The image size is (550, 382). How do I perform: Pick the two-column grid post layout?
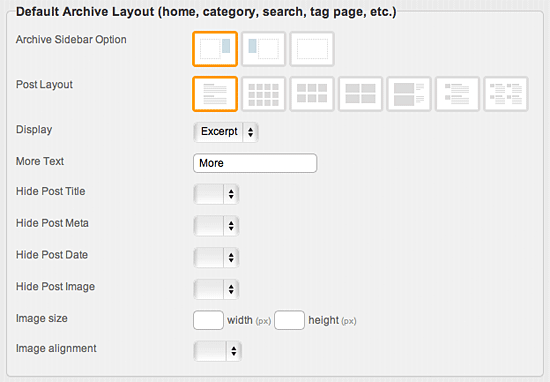click(360, 94)
